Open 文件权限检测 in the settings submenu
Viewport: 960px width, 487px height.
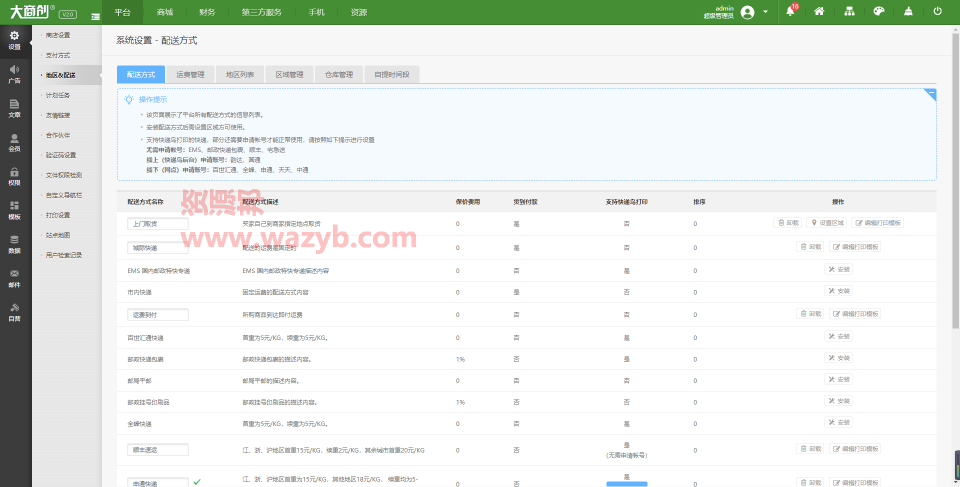point(64,175)
